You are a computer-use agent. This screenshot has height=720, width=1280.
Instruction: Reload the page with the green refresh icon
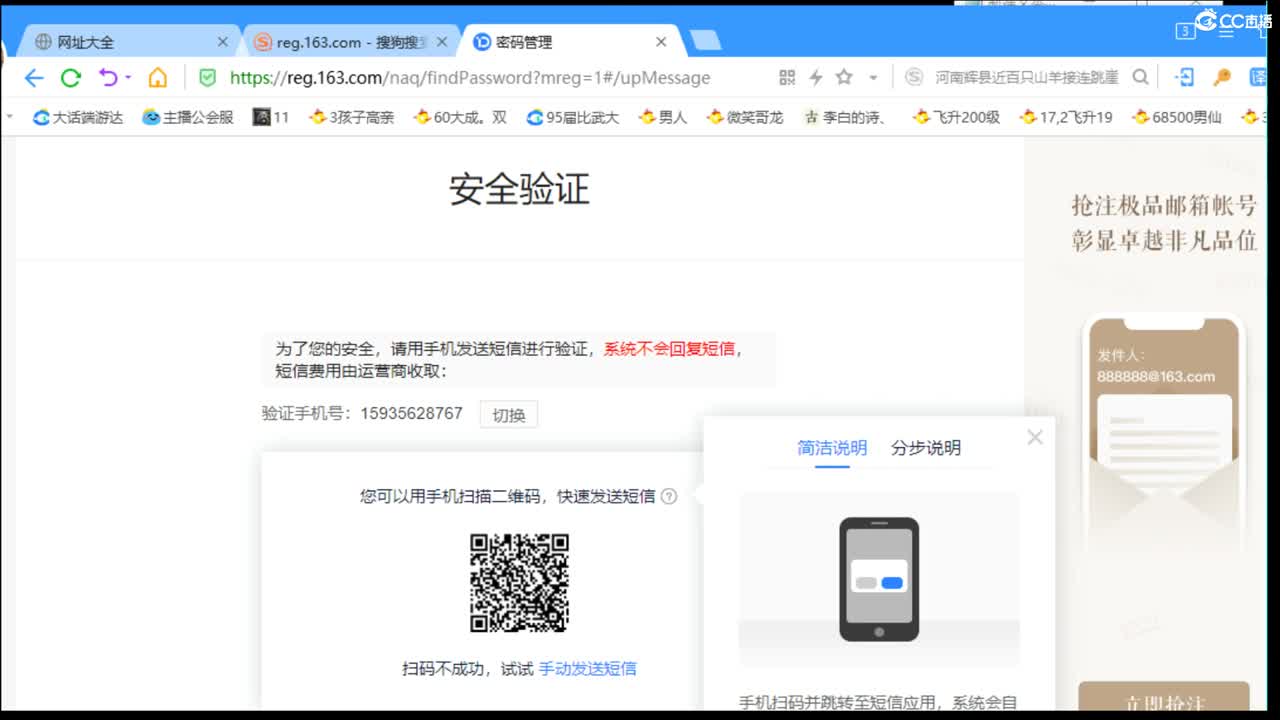point(70,78)
